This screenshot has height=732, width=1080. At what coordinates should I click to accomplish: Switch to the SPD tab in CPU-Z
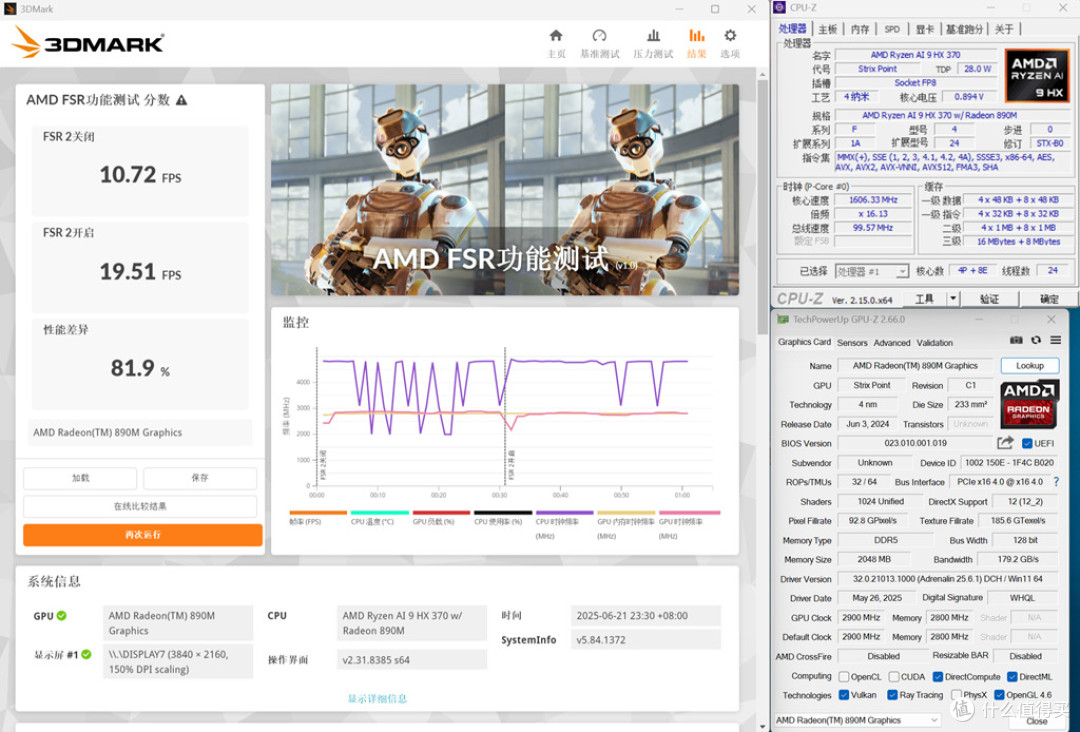(x=892, y=29)
